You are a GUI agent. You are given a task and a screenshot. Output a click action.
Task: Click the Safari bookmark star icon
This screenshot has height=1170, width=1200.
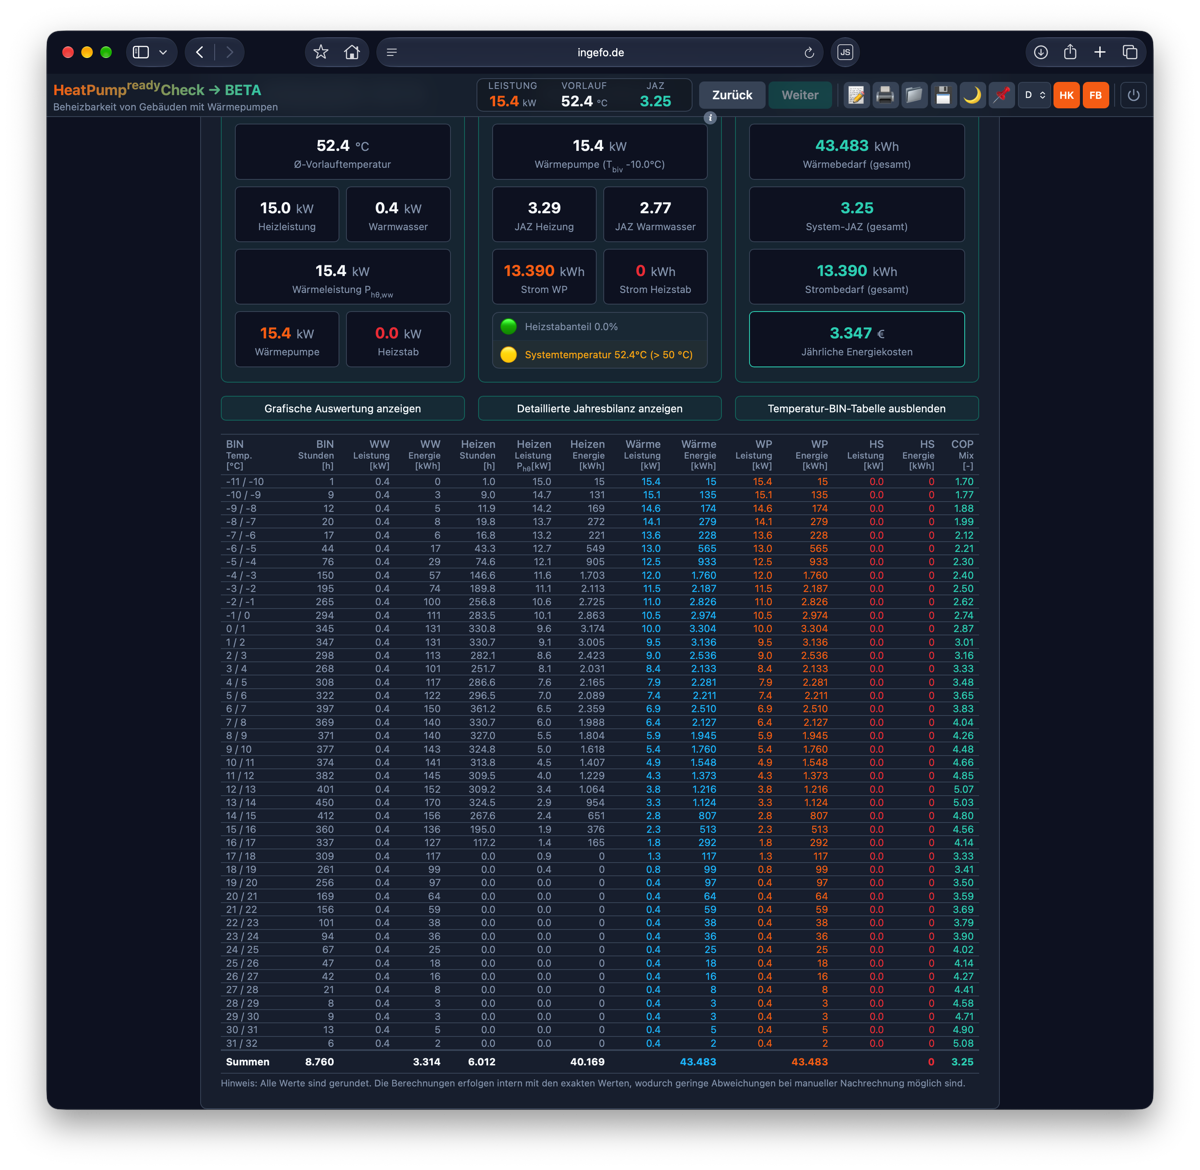pos(321,52)
